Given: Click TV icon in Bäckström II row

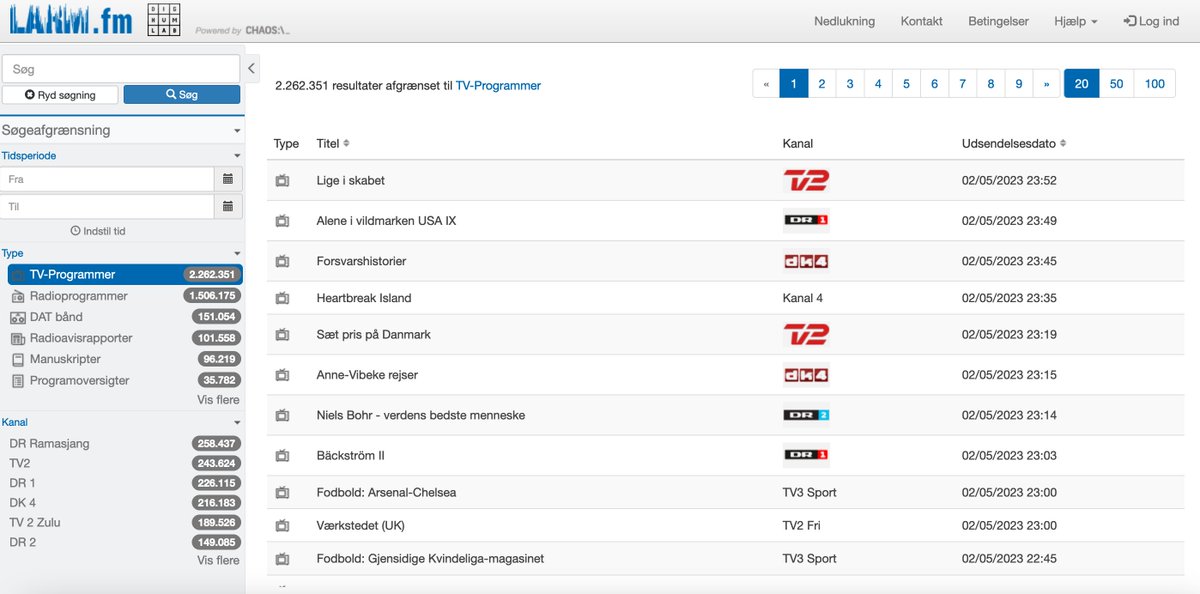Looking at the screenshot, I should click(x=282, y=456).
